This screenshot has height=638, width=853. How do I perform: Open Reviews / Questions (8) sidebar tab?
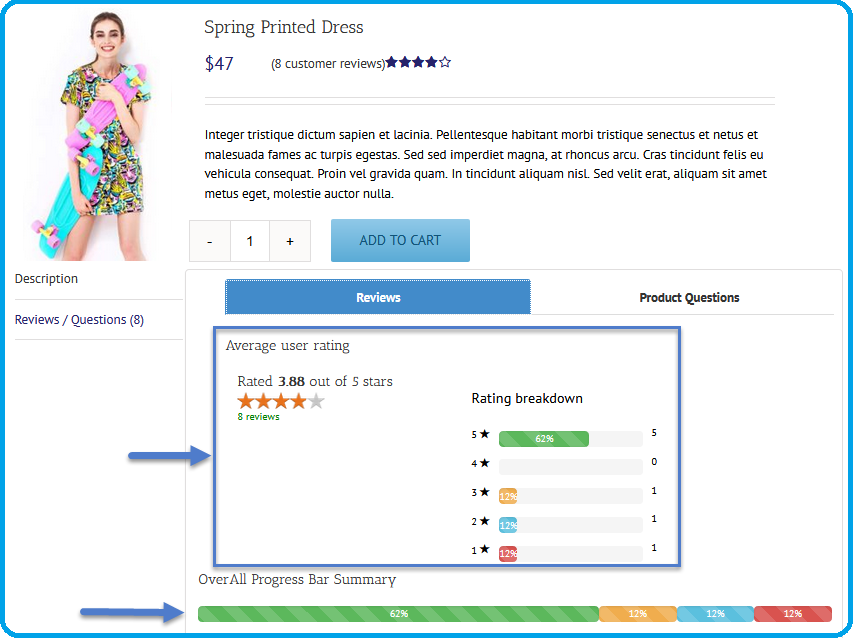[x=79, y=320]
